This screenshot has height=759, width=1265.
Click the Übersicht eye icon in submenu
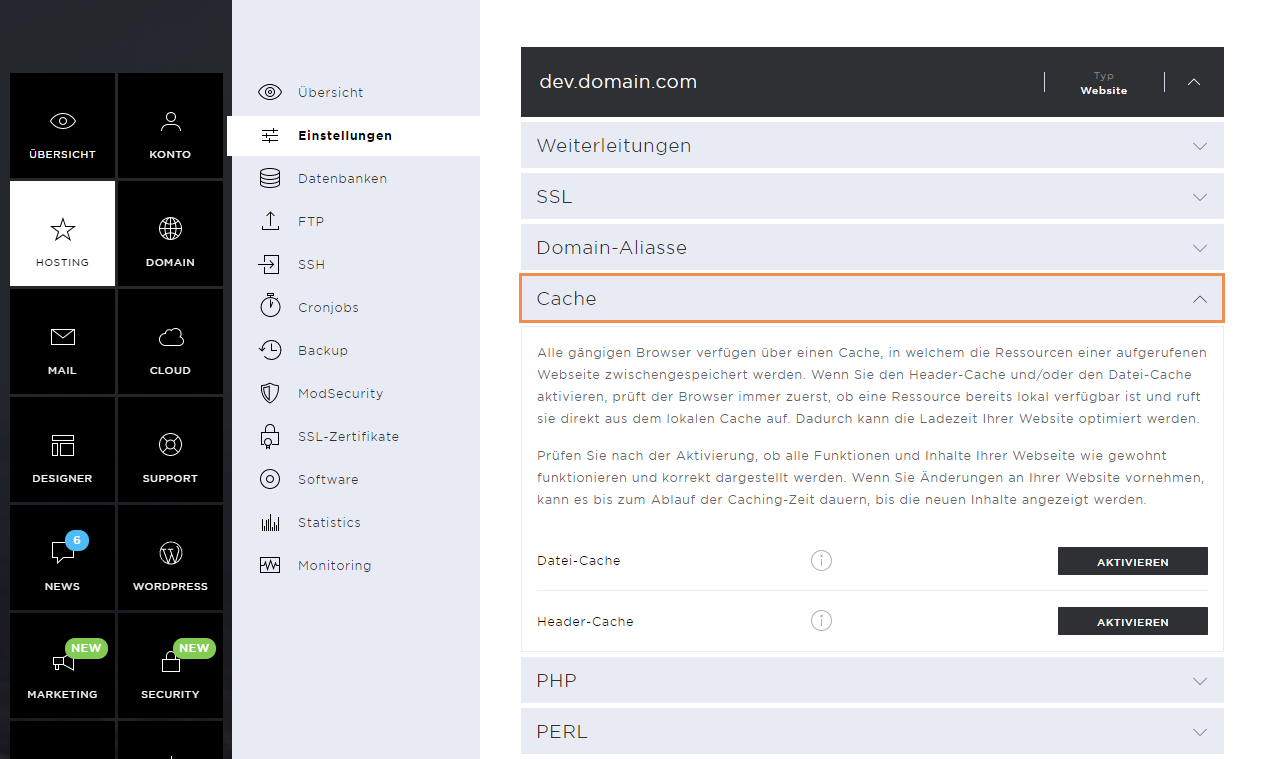coord(270,92)
